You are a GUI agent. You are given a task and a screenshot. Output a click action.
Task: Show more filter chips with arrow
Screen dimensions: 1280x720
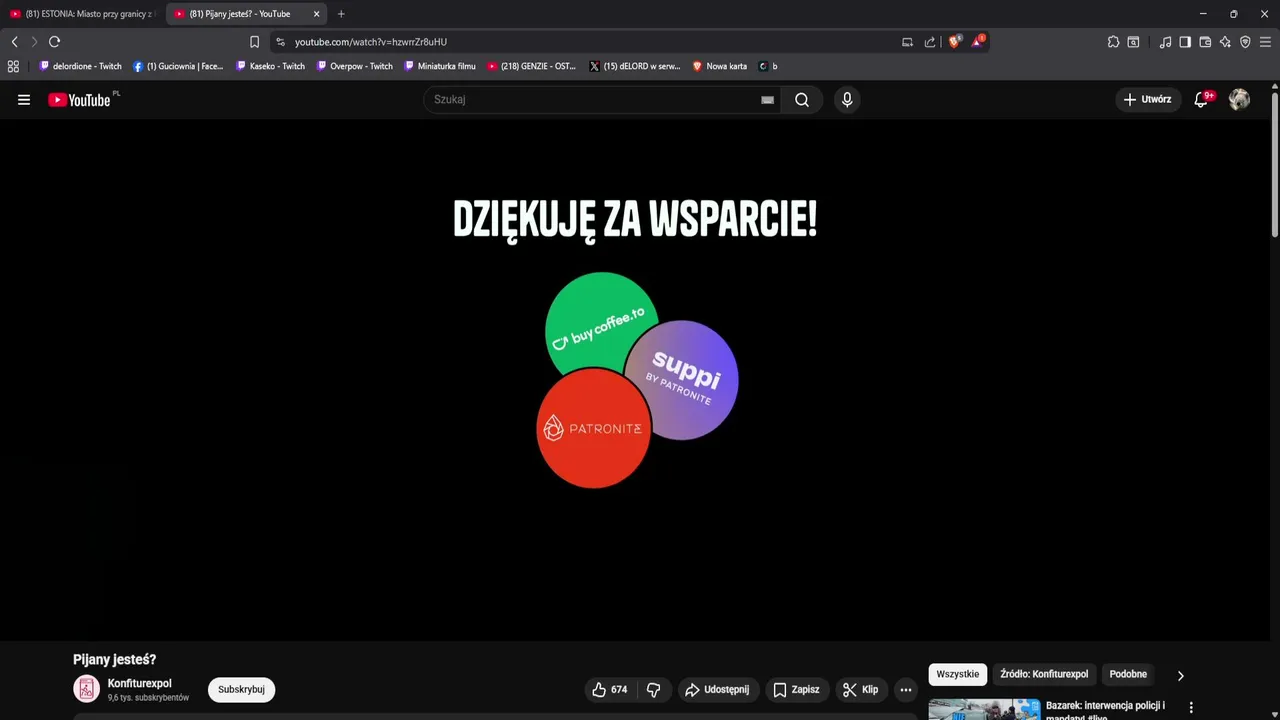pyautogui.click(x=1180, y=675)
